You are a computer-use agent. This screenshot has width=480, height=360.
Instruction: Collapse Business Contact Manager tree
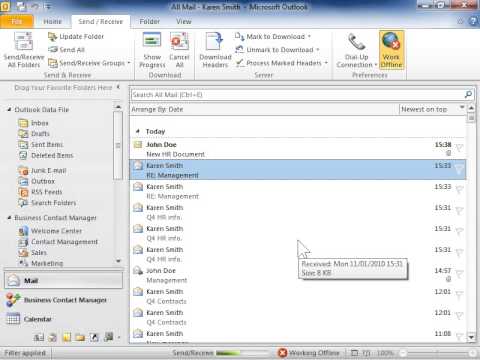(9, 218)
